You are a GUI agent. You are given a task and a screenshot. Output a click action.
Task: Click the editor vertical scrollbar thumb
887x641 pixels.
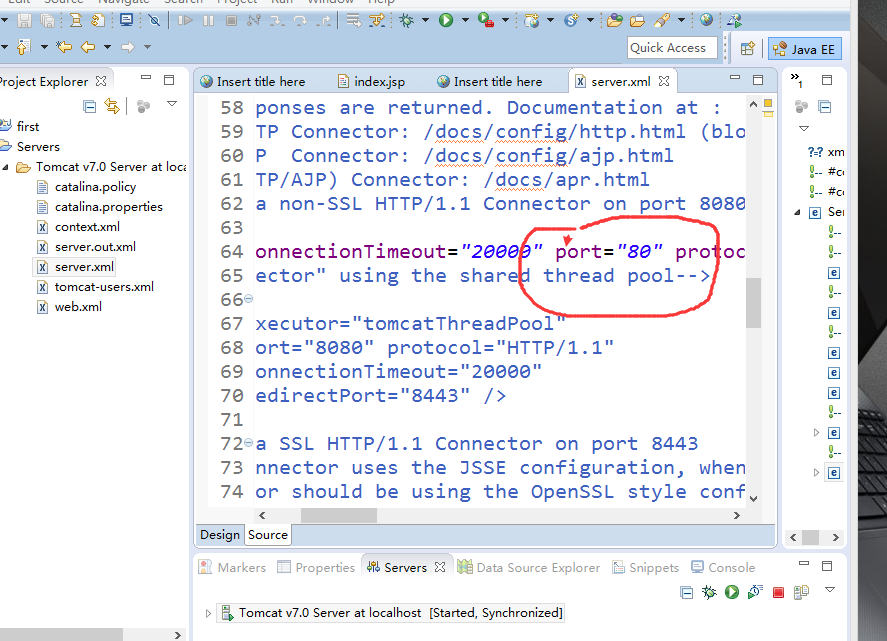tap(753, 303)
